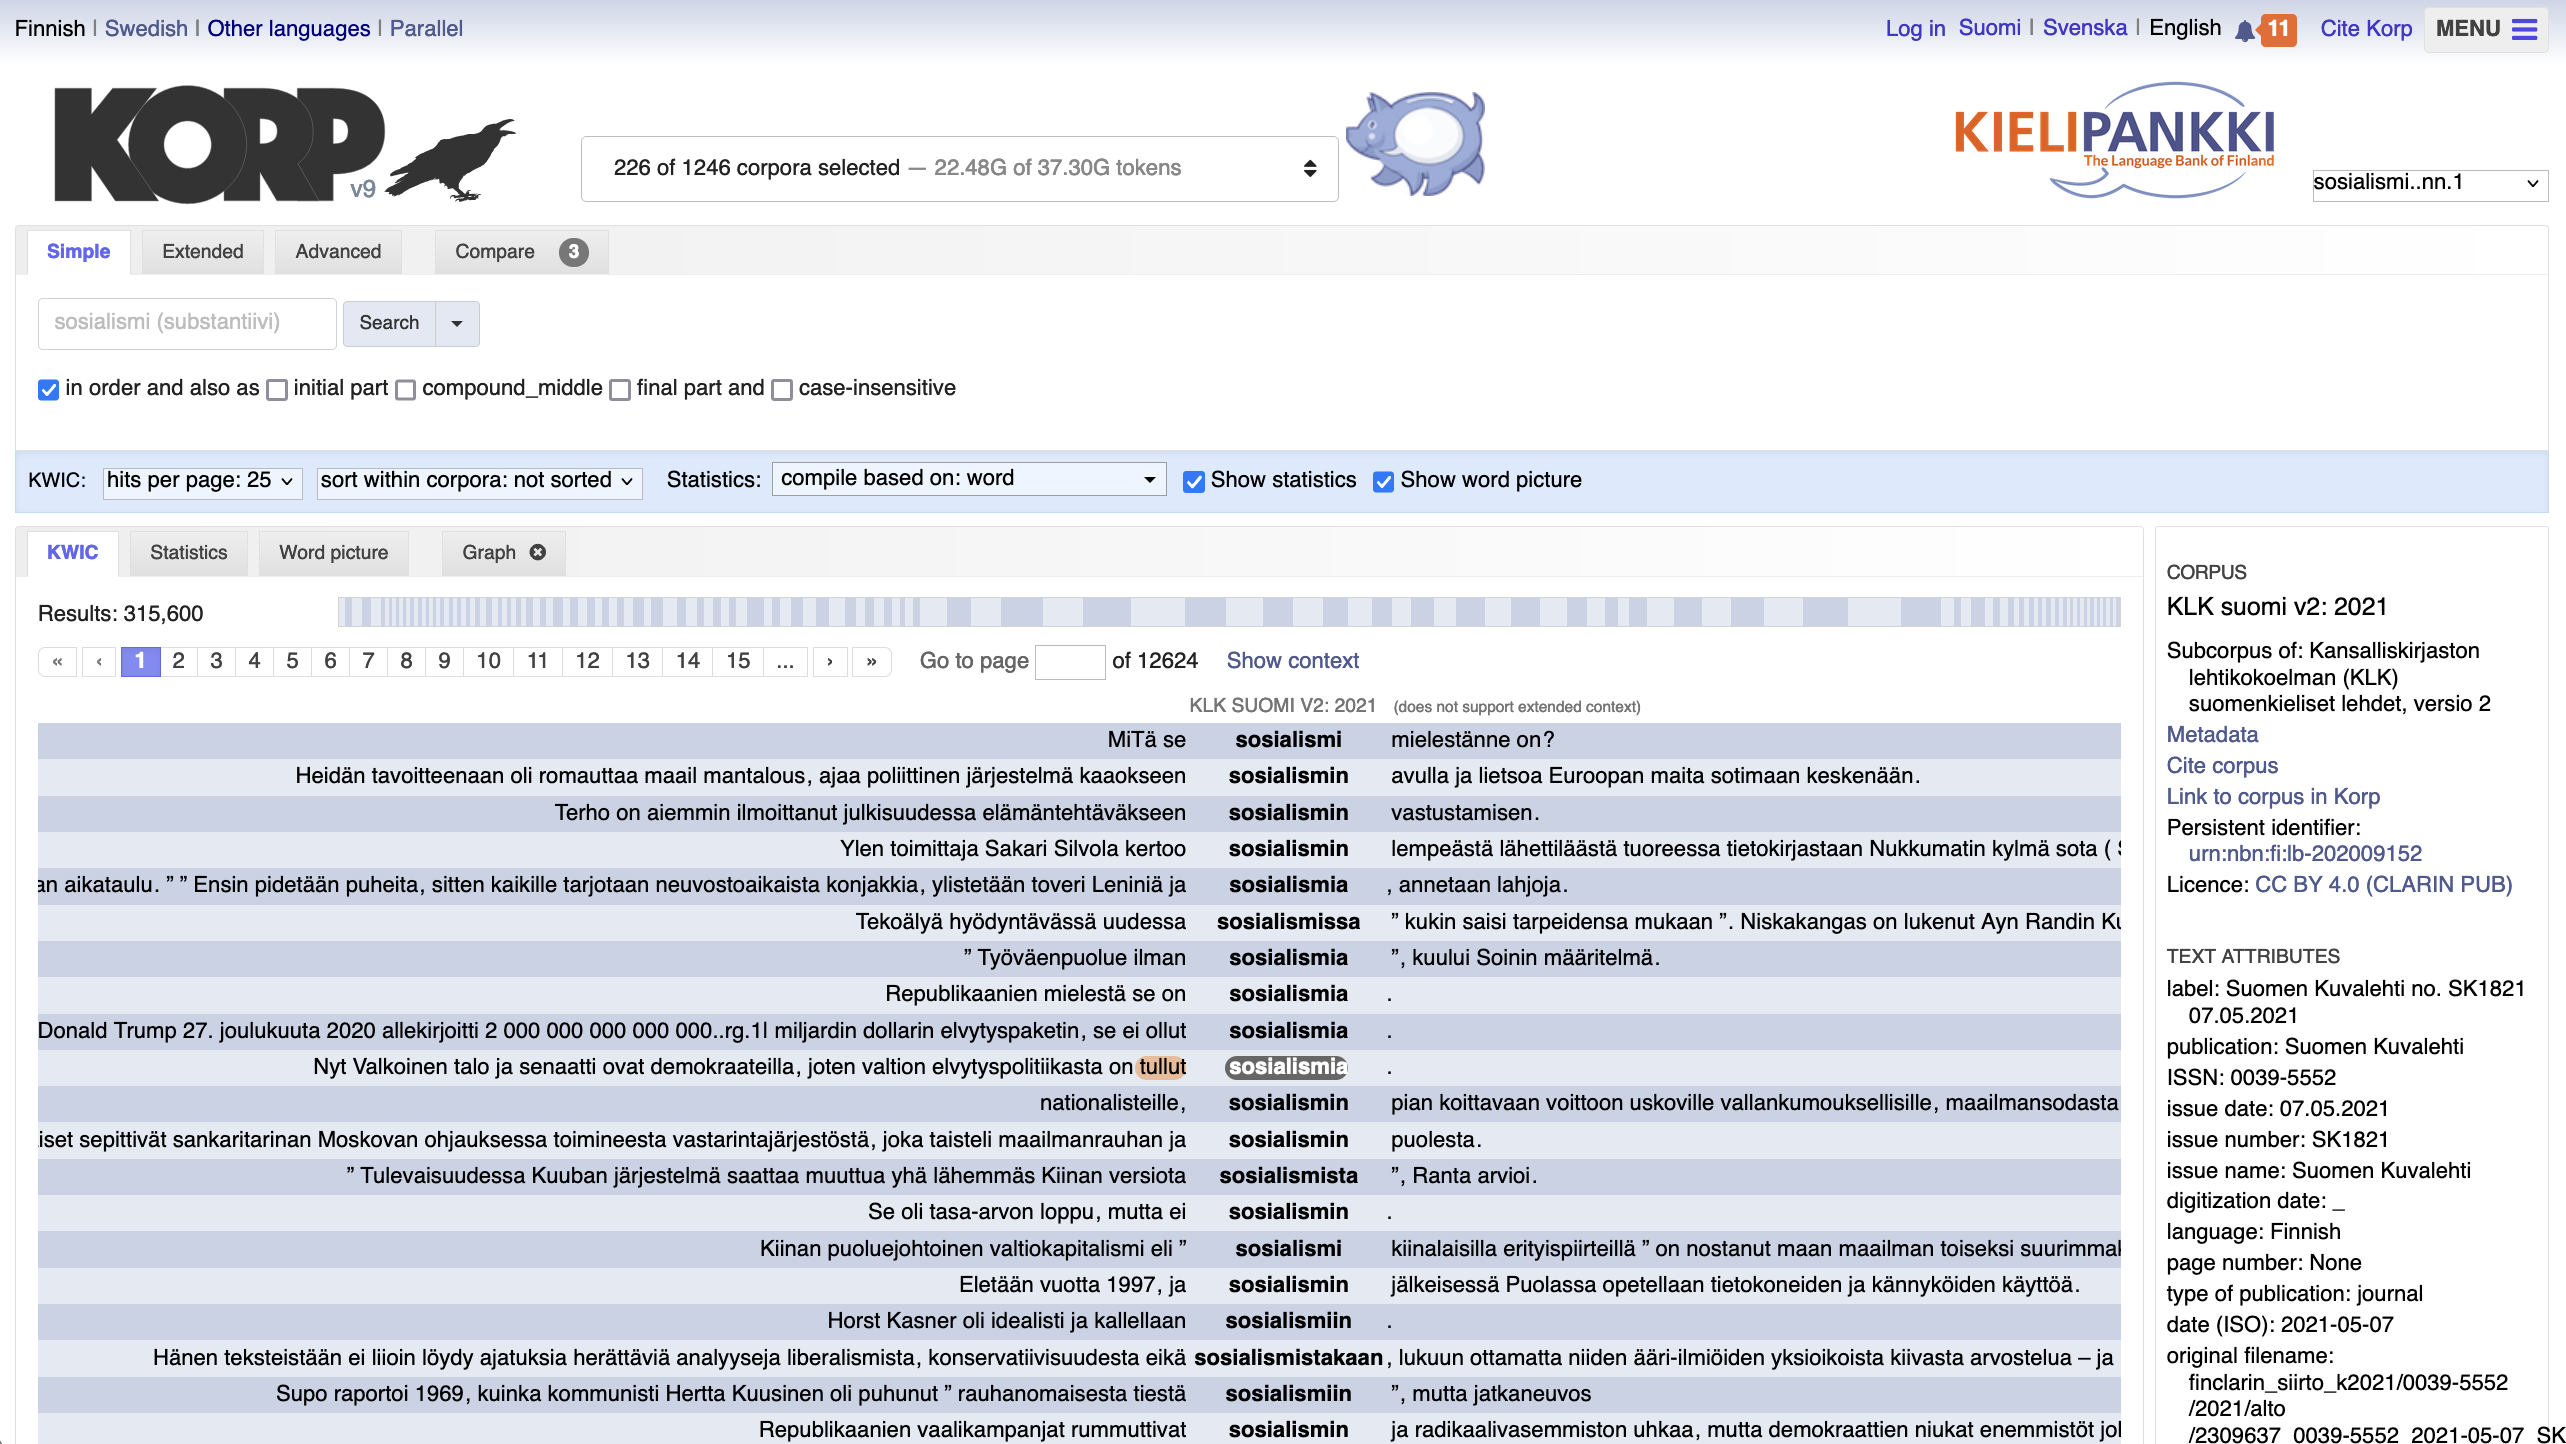Switch to the Extended search tab

202,252
